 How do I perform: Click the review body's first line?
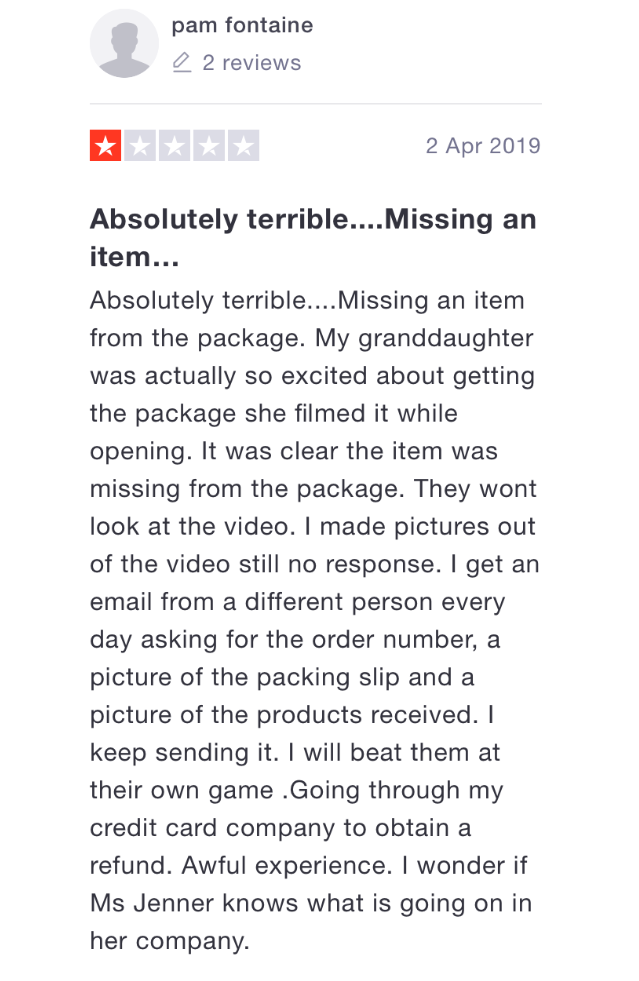[x=307, y=300]
